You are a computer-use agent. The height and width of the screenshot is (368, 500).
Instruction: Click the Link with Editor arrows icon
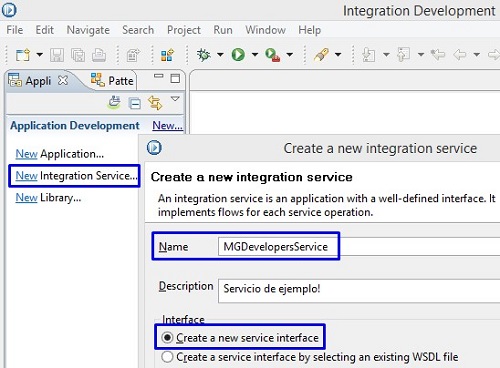coord(155,102)
